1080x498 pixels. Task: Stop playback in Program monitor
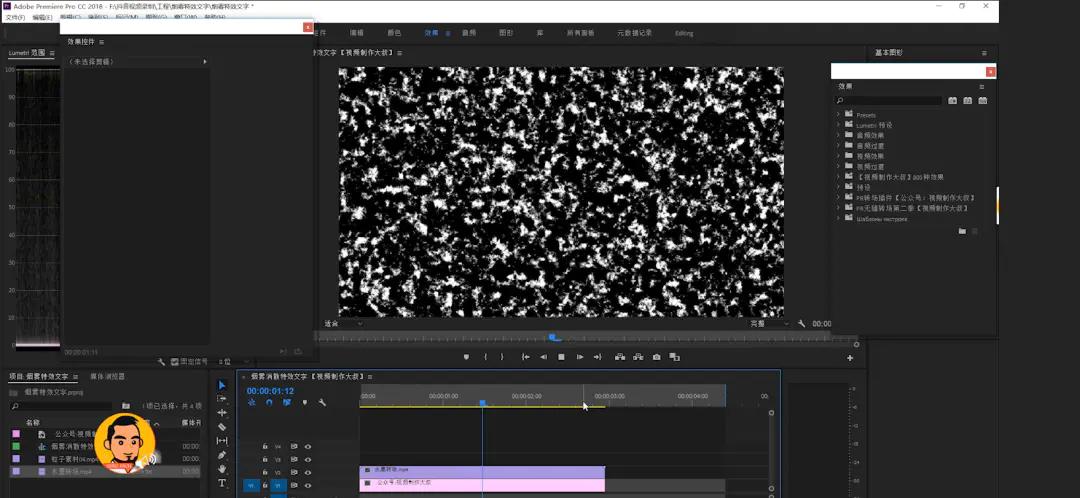[561, 357]
